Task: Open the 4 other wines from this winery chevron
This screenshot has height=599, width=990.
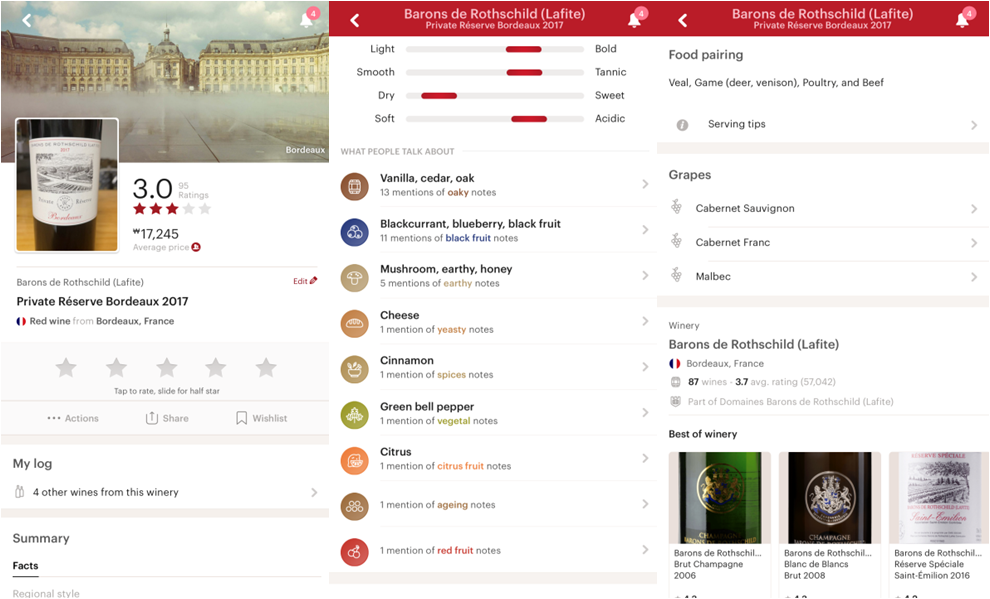Action: 314,492
